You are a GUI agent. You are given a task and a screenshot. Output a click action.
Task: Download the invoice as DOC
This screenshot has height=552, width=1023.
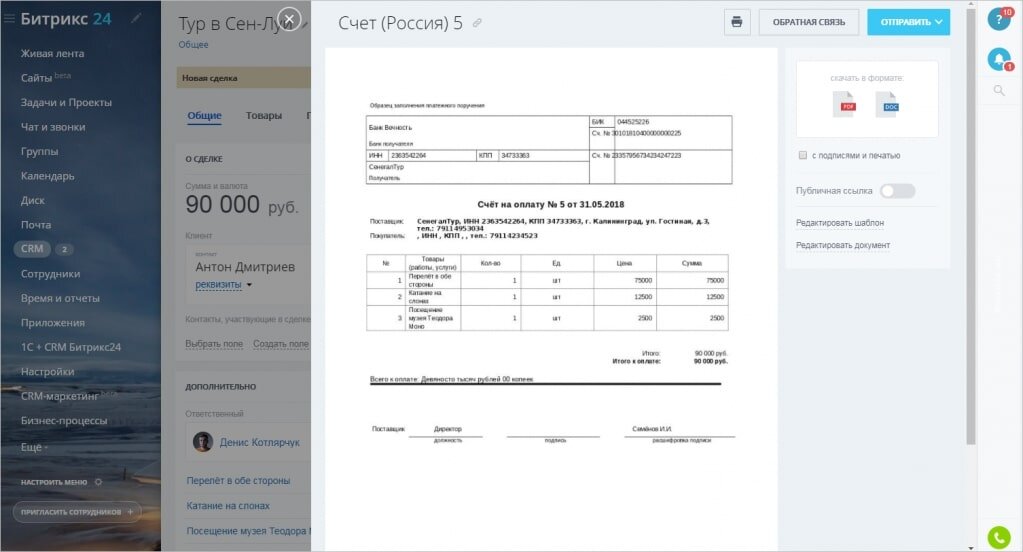coord(889,104)
